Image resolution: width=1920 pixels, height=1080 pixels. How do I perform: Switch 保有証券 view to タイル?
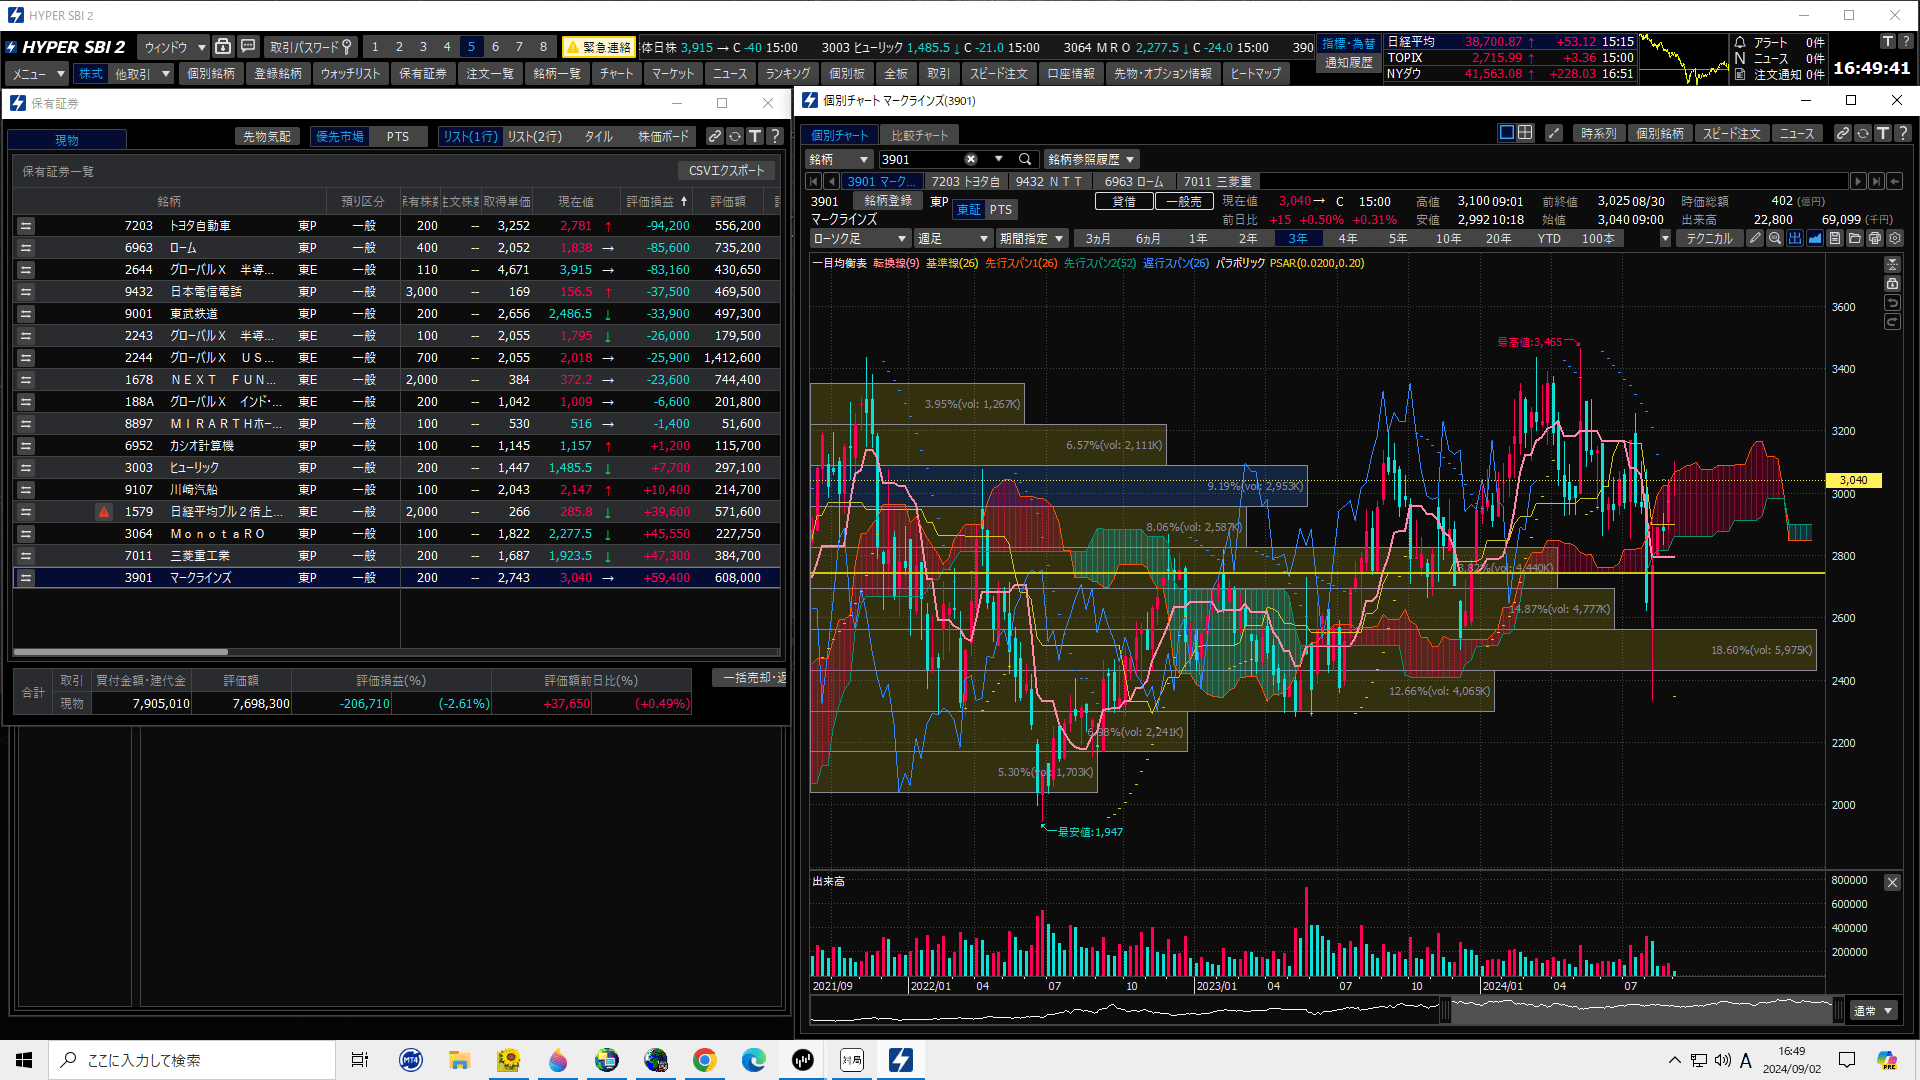[x=599, y=137]
